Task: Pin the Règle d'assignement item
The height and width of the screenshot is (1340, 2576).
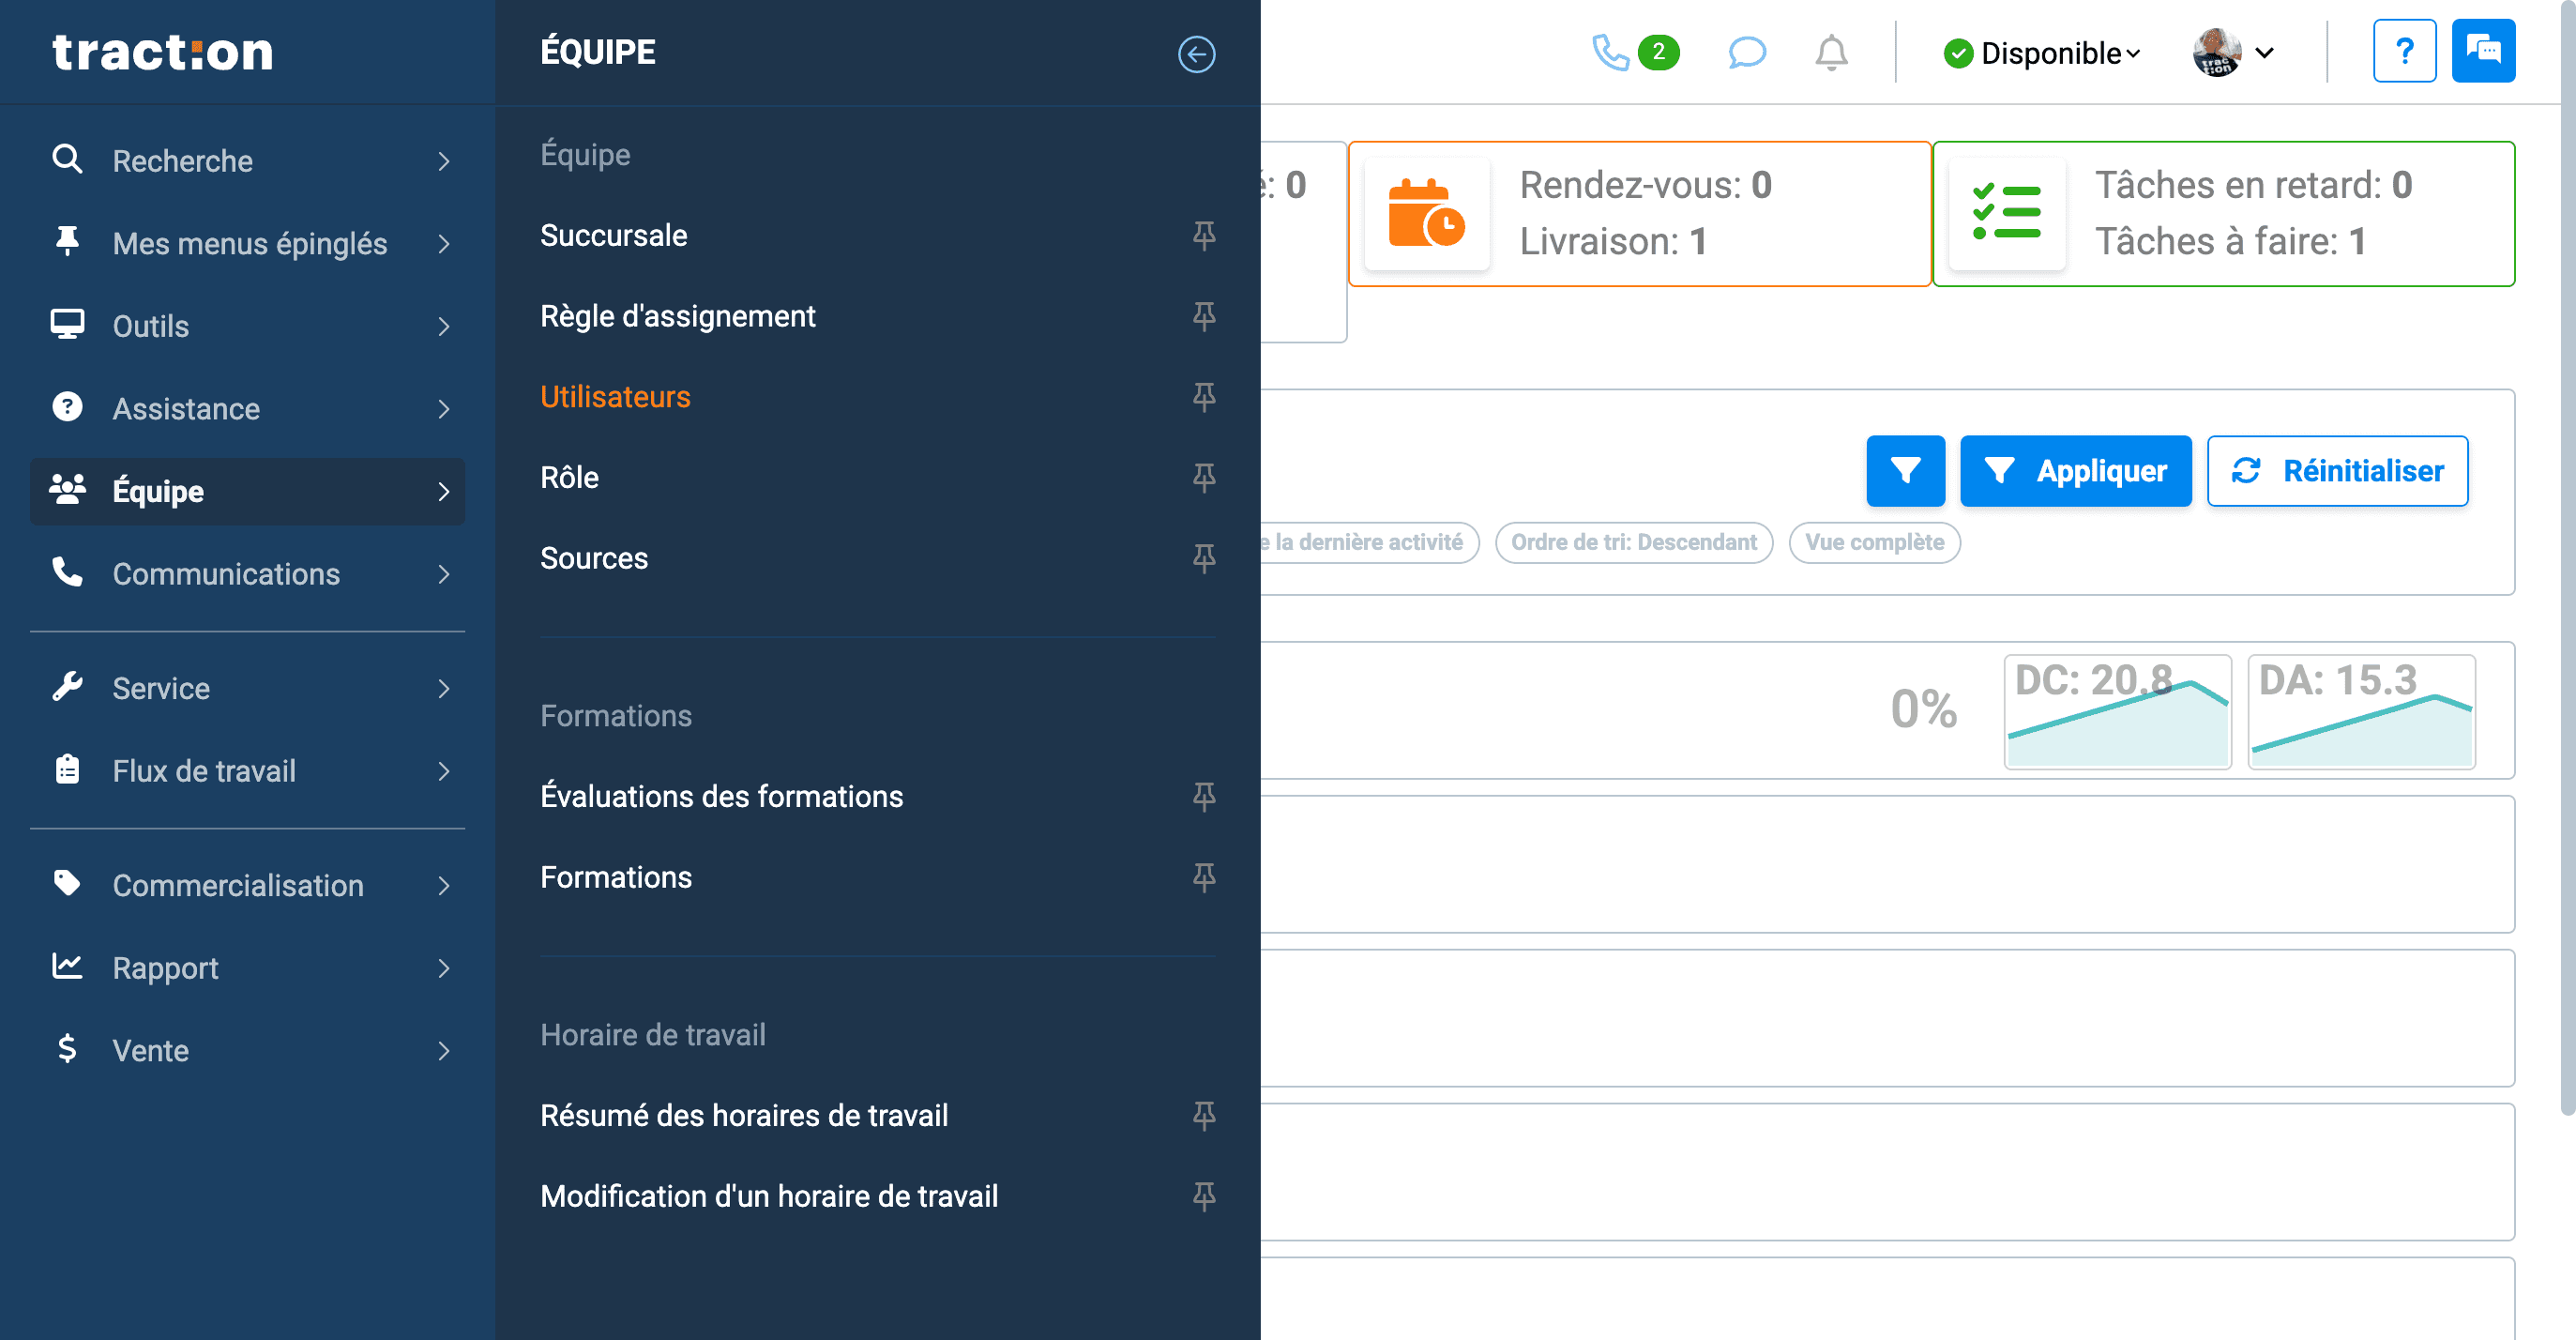Action: tap(1204, 317)
